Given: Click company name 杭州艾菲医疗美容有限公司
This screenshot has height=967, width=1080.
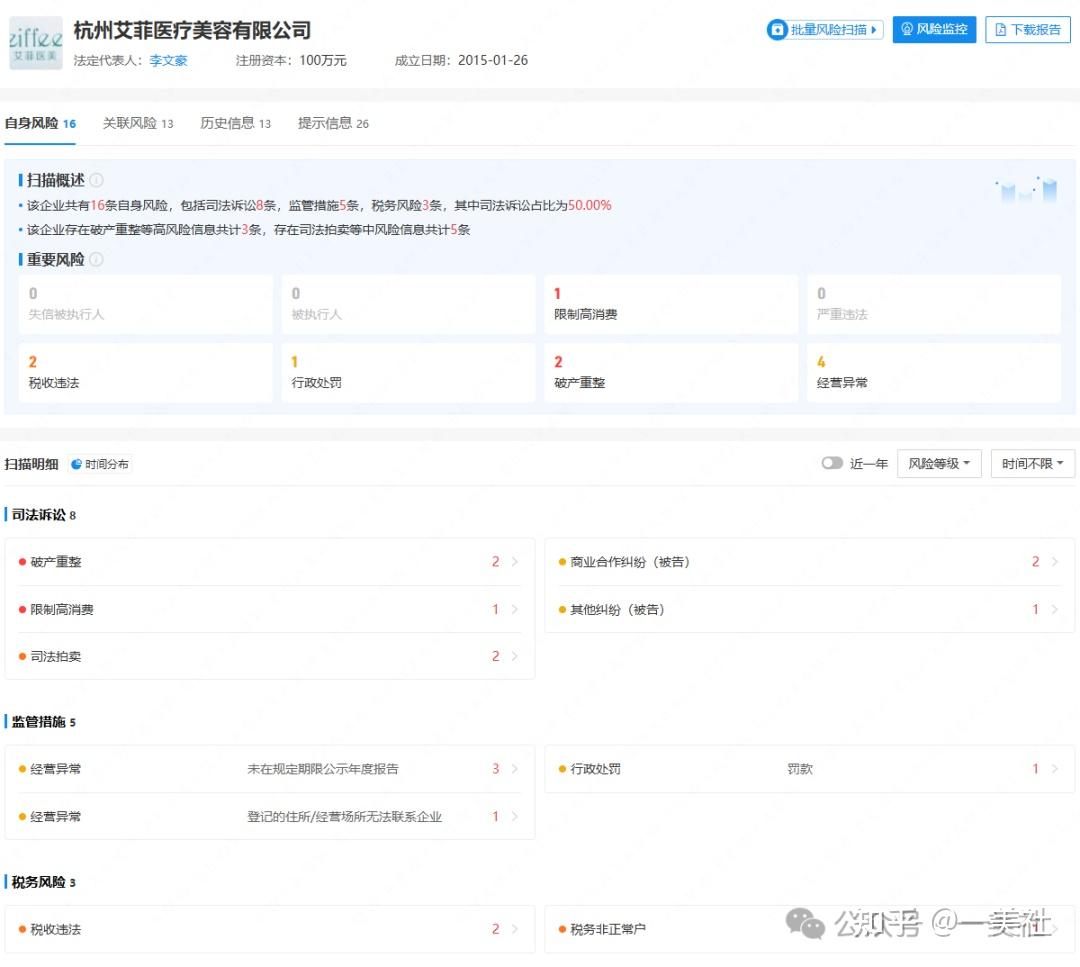Looking at the screenshot, I should (192, 30).
